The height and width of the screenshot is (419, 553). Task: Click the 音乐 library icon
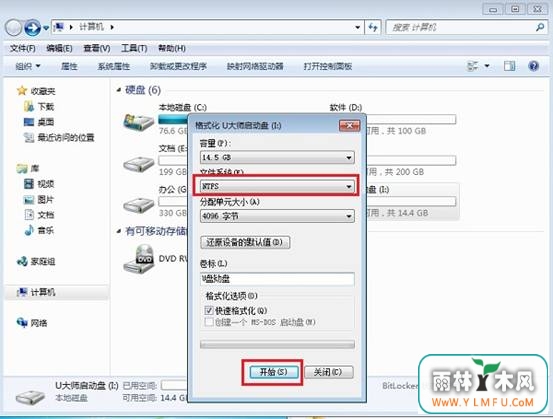pos(29,230)
